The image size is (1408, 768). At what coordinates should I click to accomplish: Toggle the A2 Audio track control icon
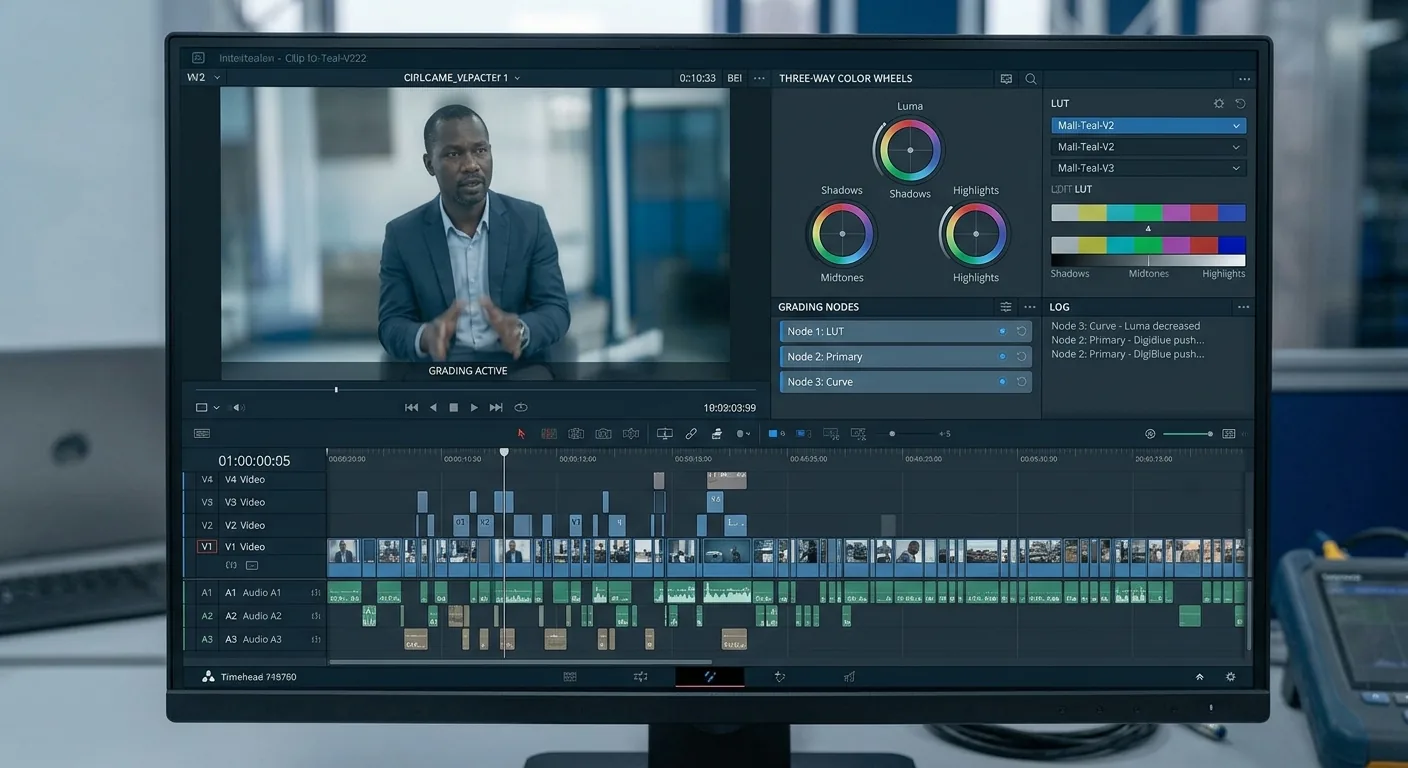pos(316,616)
